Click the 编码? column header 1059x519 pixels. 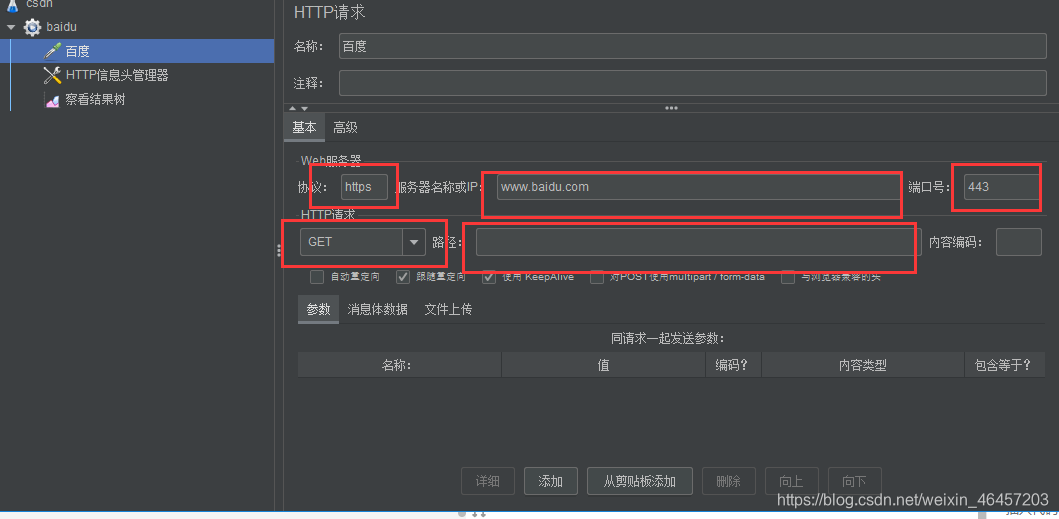pos(733,365)
